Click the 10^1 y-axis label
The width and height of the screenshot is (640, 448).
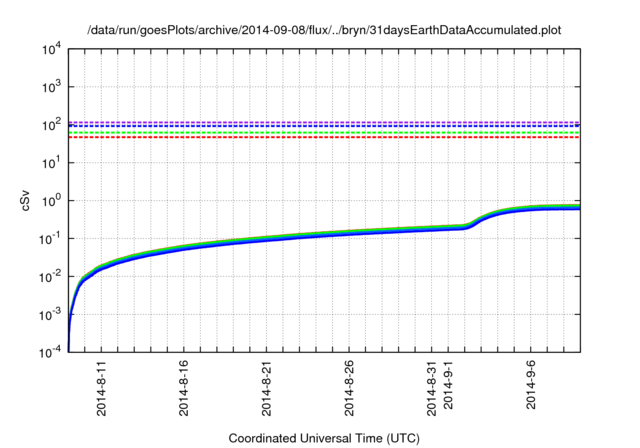coord(51,162)
